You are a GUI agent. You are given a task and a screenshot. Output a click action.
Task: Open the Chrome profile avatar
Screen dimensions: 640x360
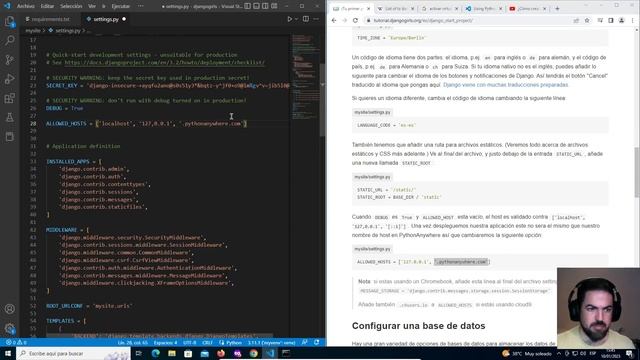coord(622,20)
